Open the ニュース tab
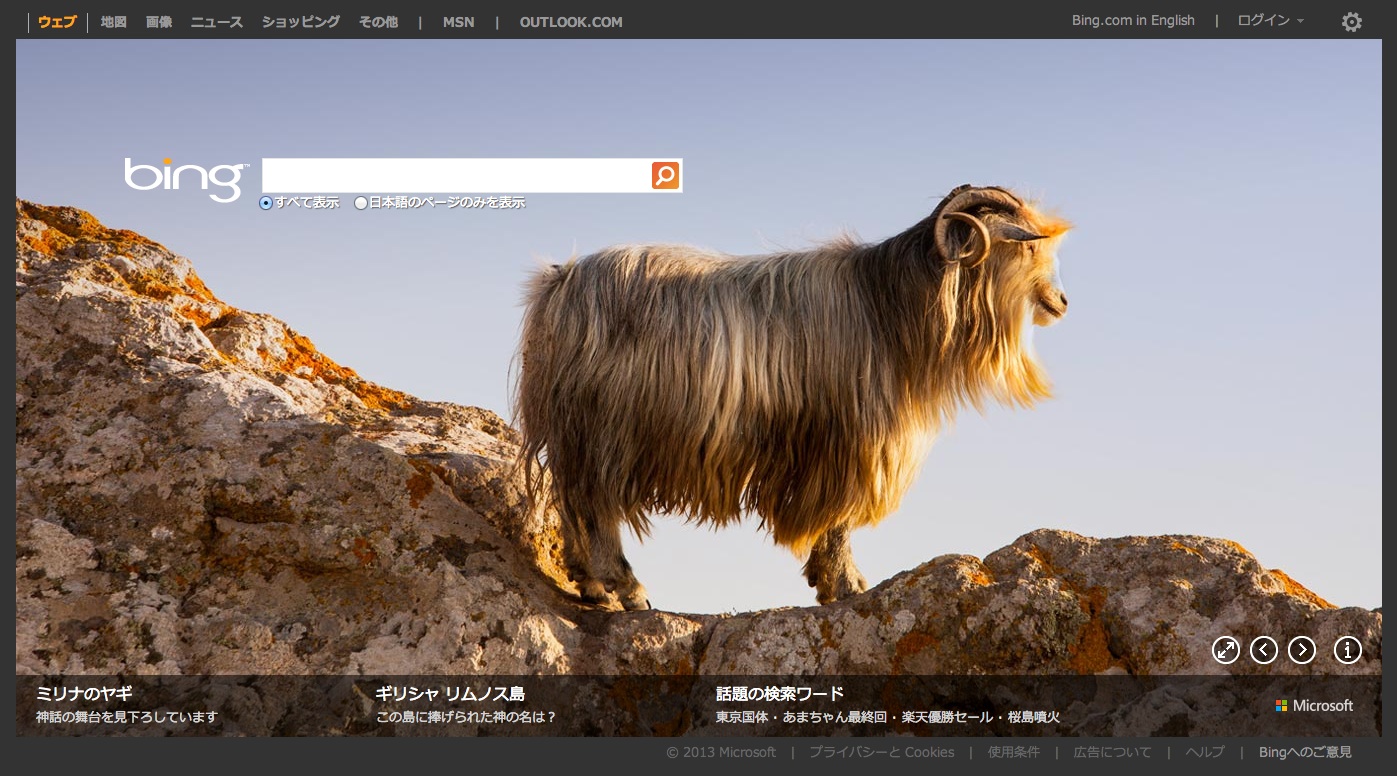Image resolution: width=1397 pixels, height=776 pixels. (216, 22)
